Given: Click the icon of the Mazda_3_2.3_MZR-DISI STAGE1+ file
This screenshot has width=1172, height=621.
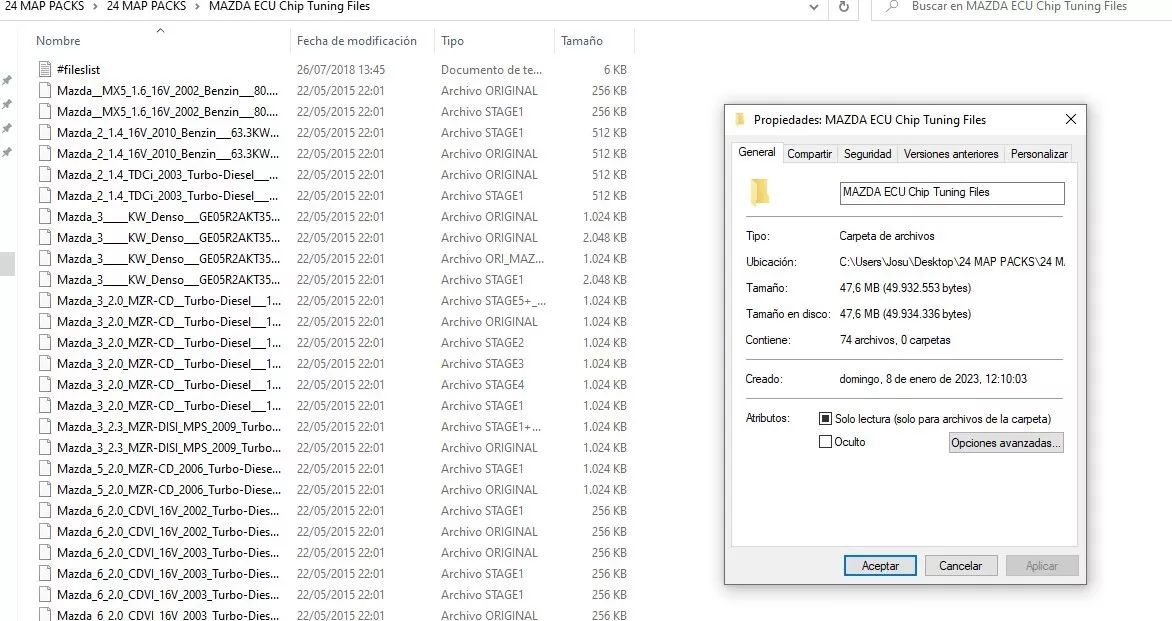Looking at the screenshot, I should [x=46, y=427].
